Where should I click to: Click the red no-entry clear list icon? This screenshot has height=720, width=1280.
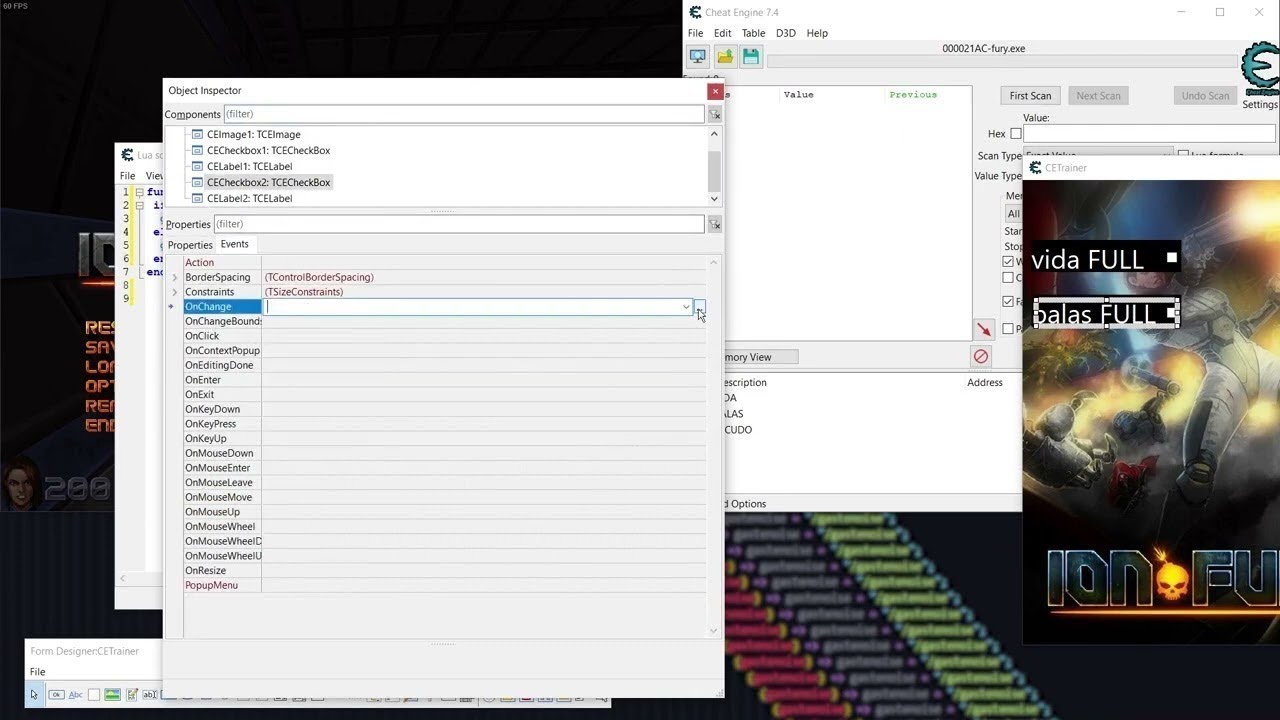point(981,356)
